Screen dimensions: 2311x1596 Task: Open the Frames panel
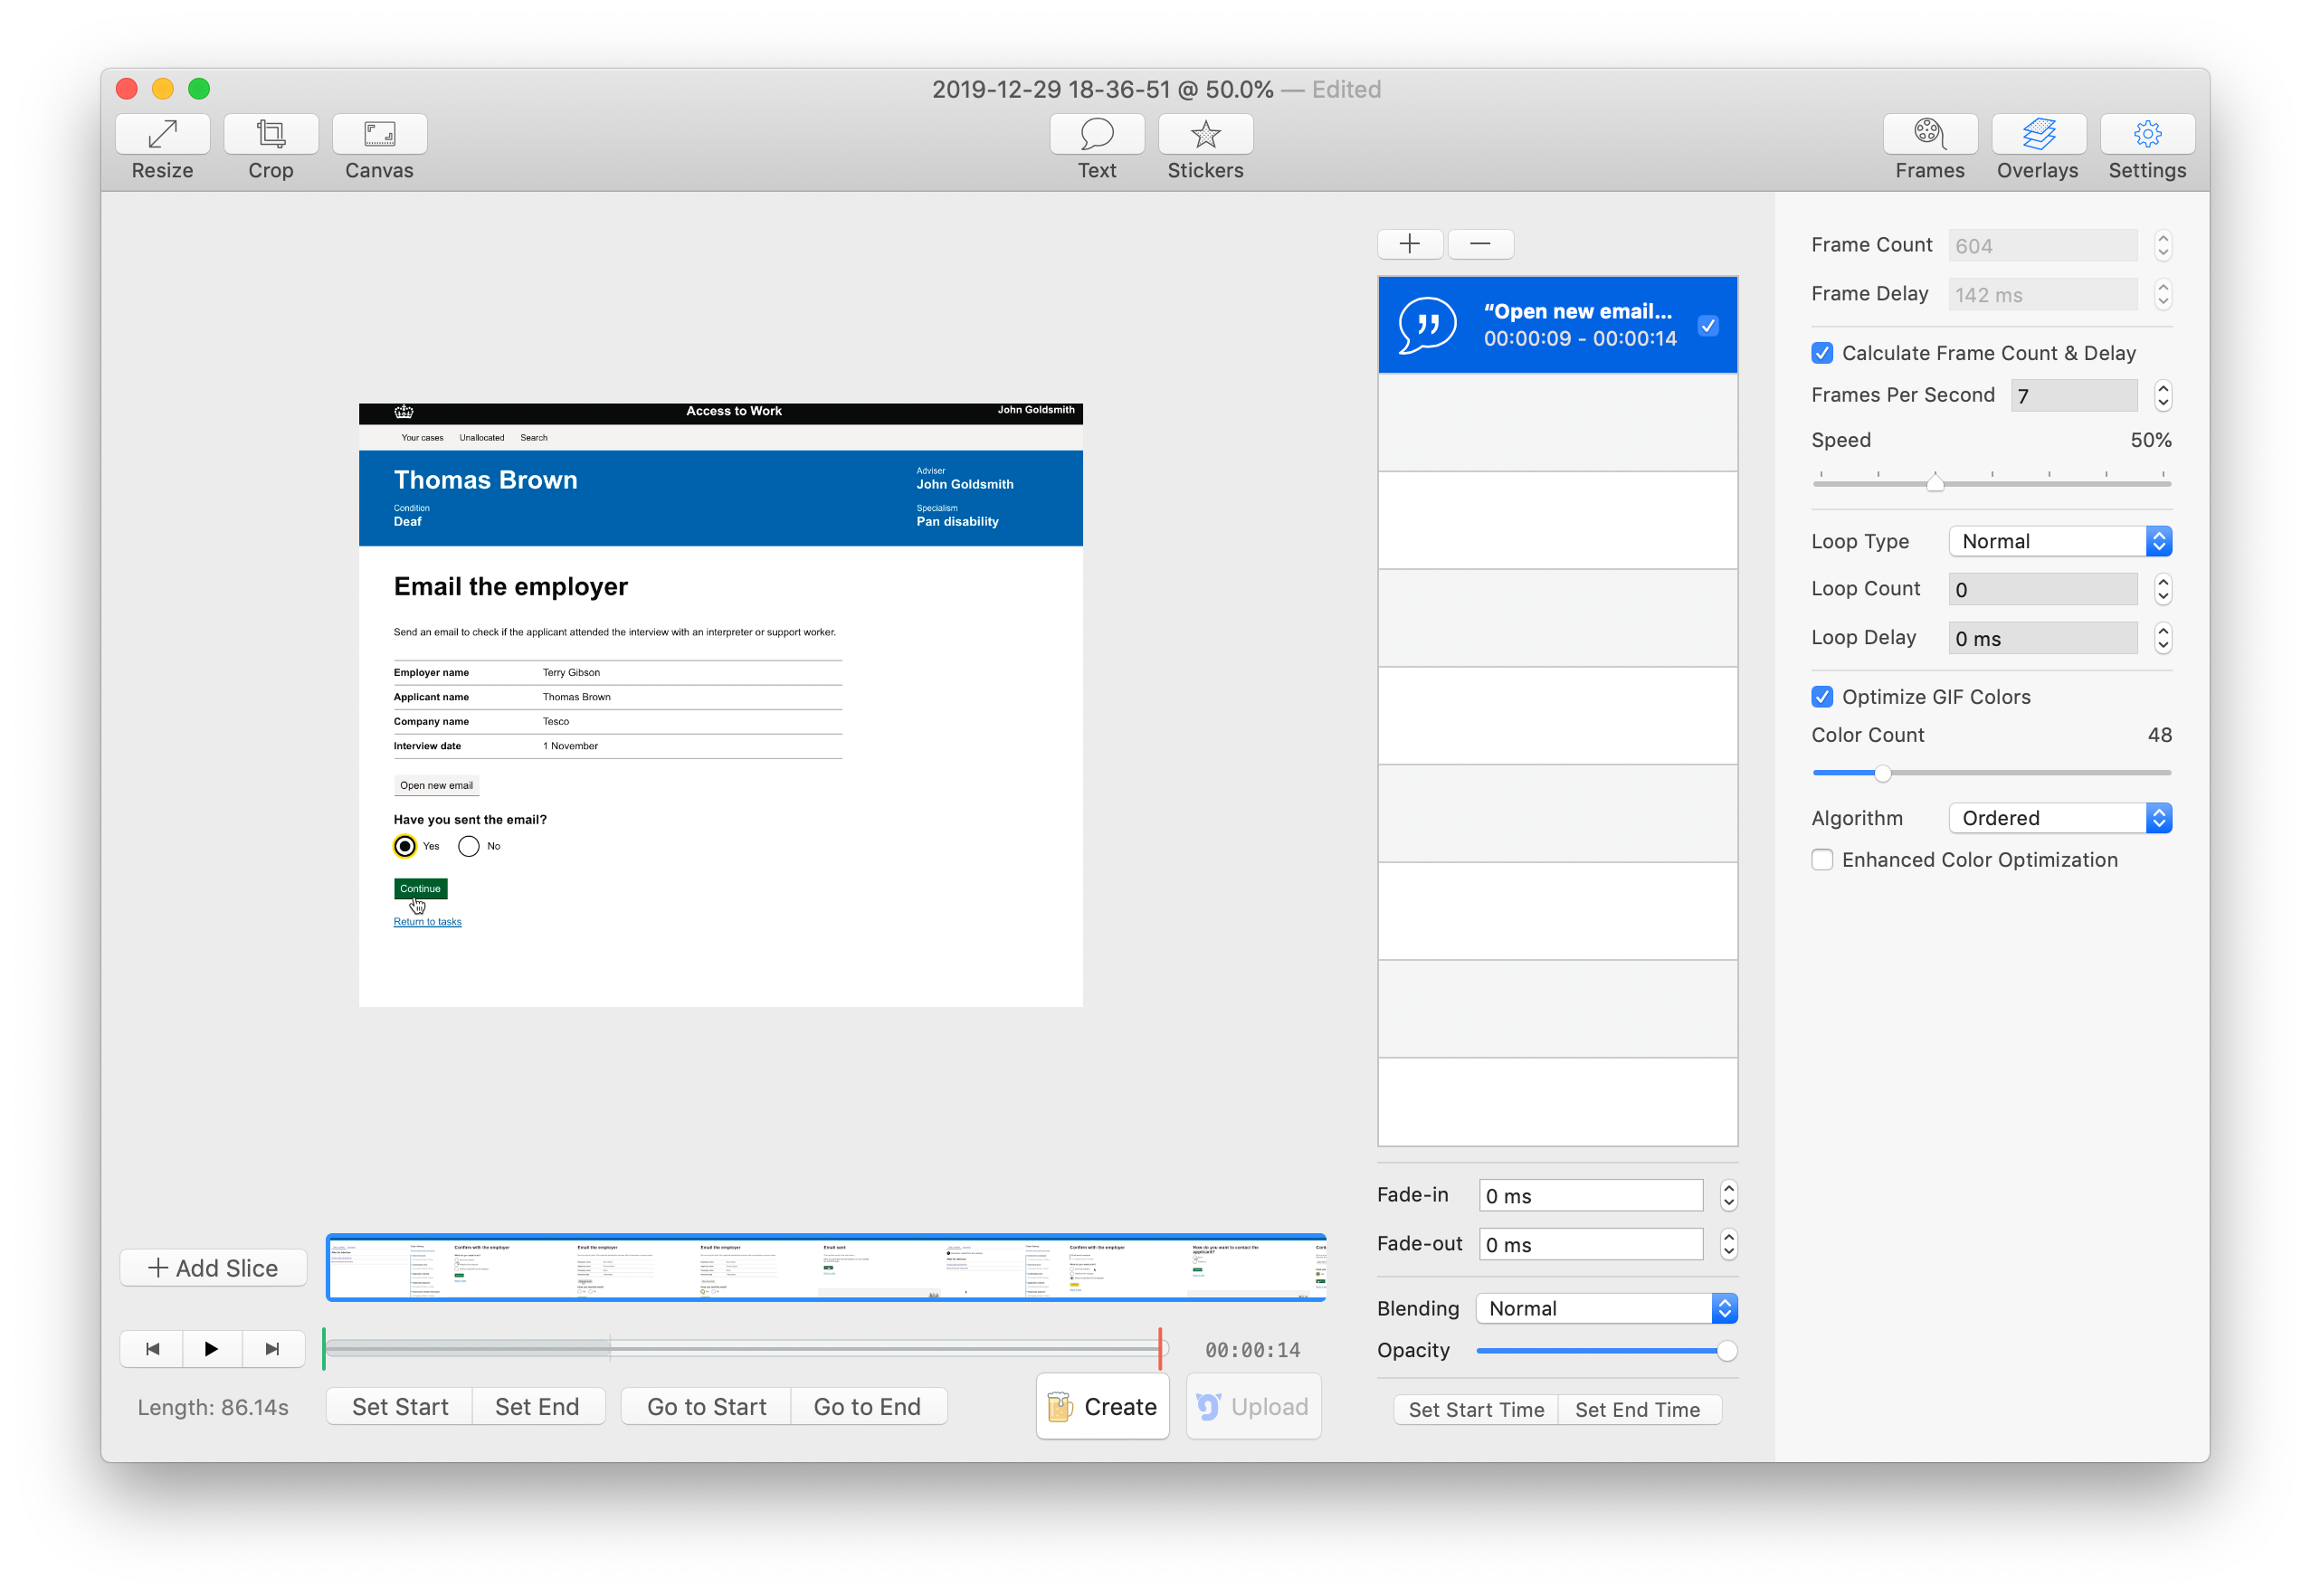[x=1928, y=146]
